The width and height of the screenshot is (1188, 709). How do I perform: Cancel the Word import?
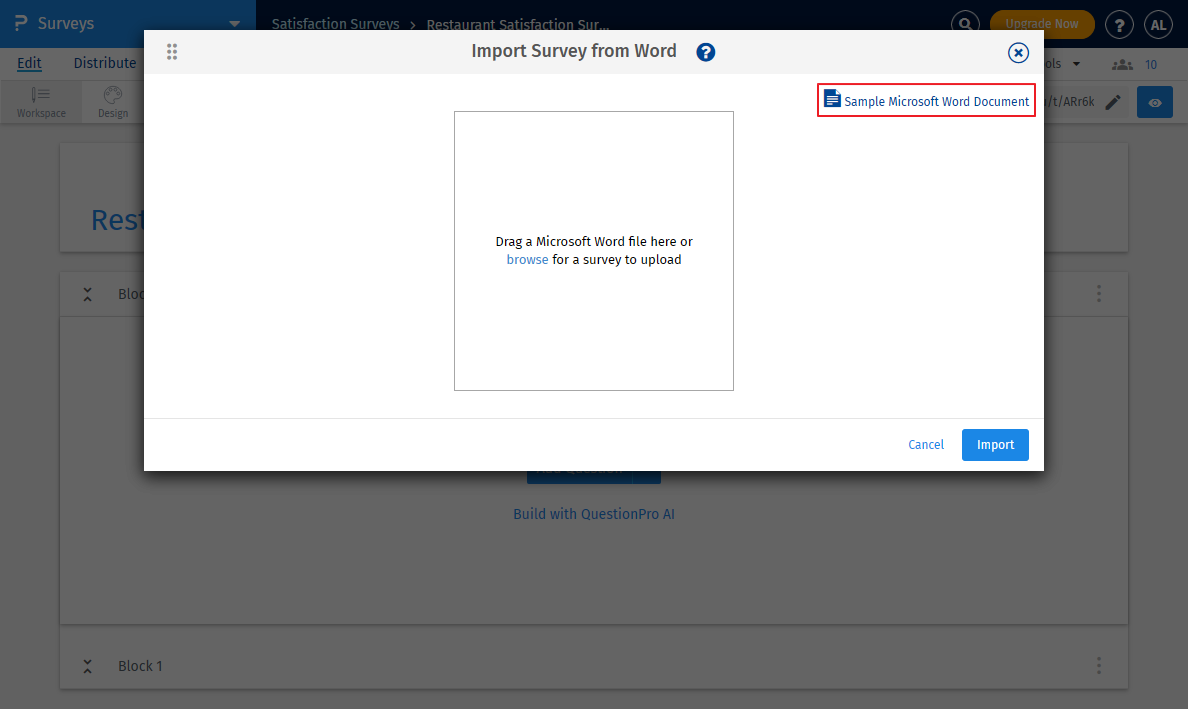pyautogui.click(x=925, y=444)
